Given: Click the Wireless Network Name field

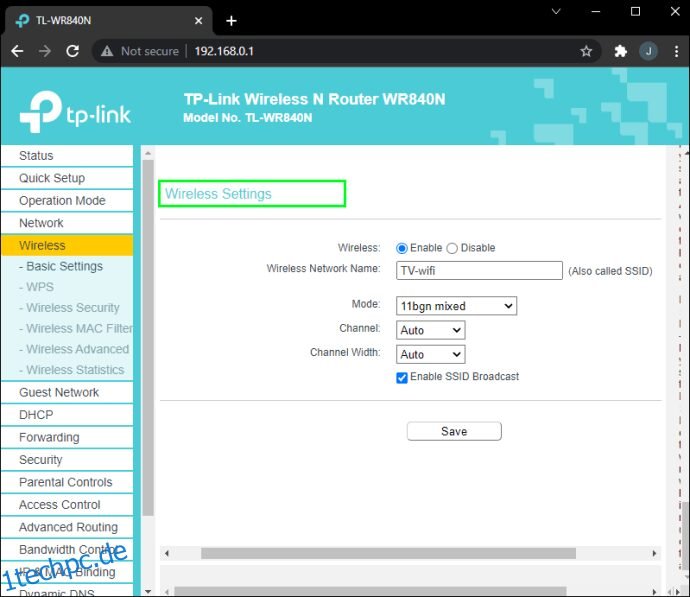Looking at the screenshot, I should [479, 271].
